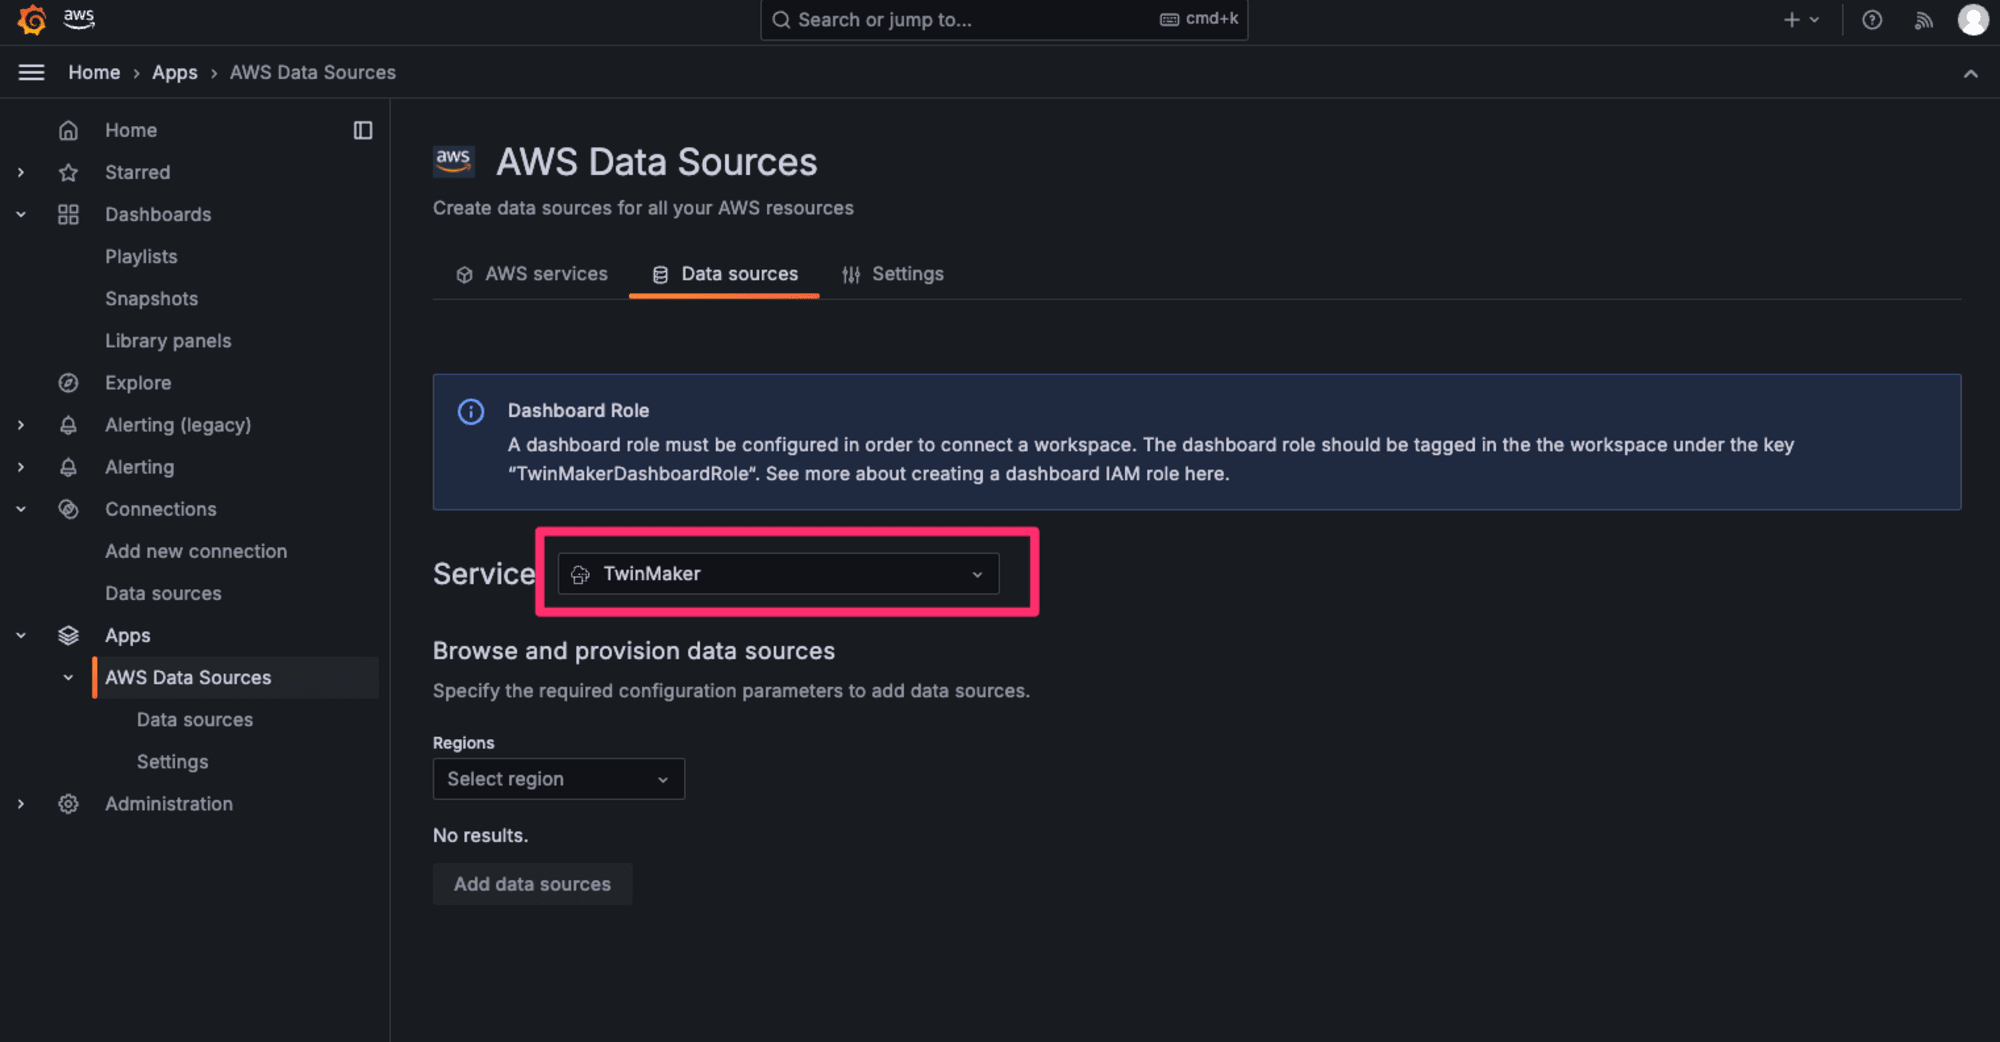Expand the Administration section
2000x1042 pixels.
tap(21, 804)
